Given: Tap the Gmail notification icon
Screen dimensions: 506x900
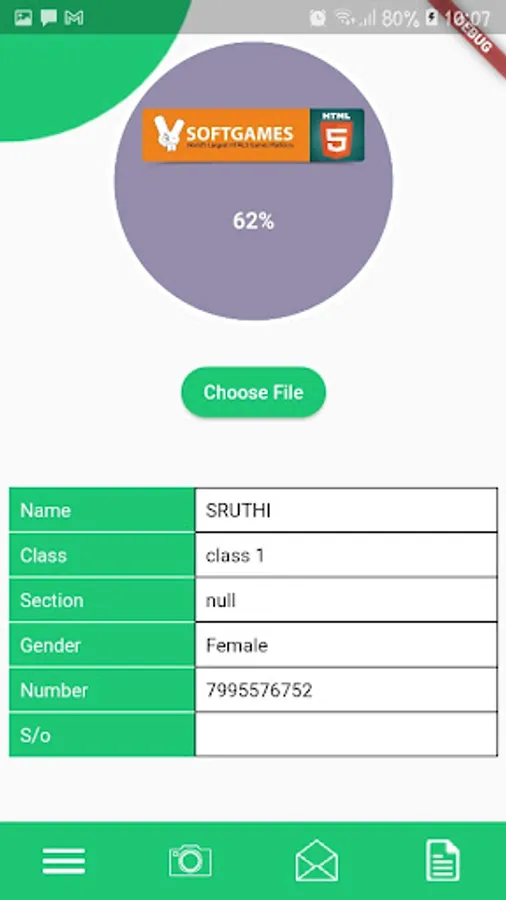Looking at the screenshot, I should click(74, 18).
